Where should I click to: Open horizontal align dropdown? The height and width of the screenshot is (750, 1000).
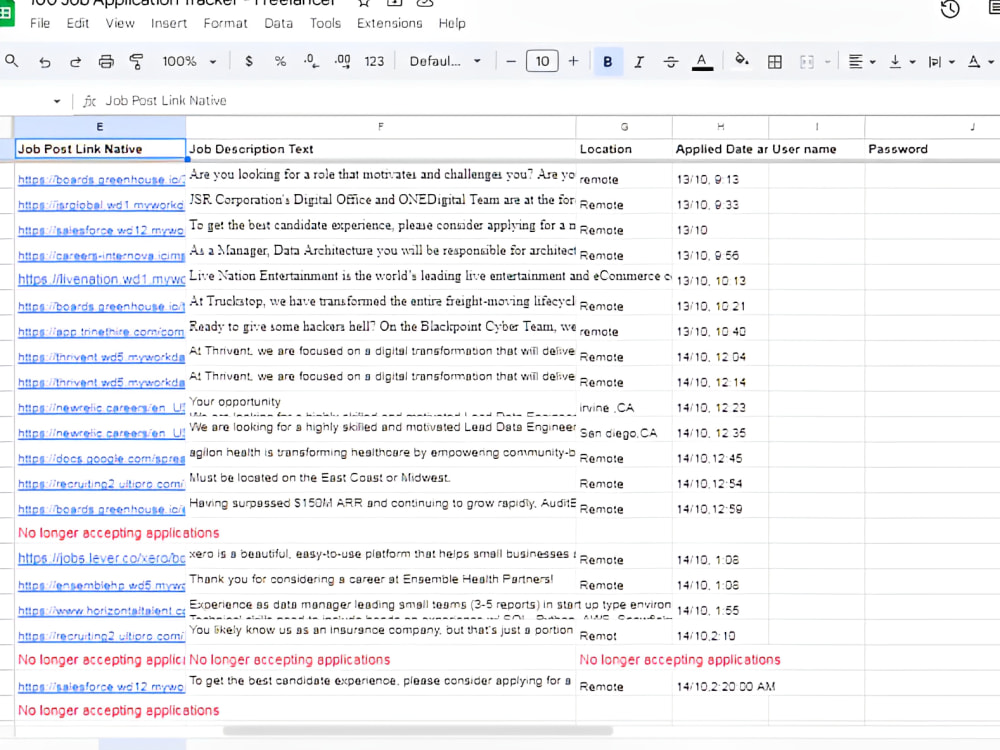click(862, 62)
